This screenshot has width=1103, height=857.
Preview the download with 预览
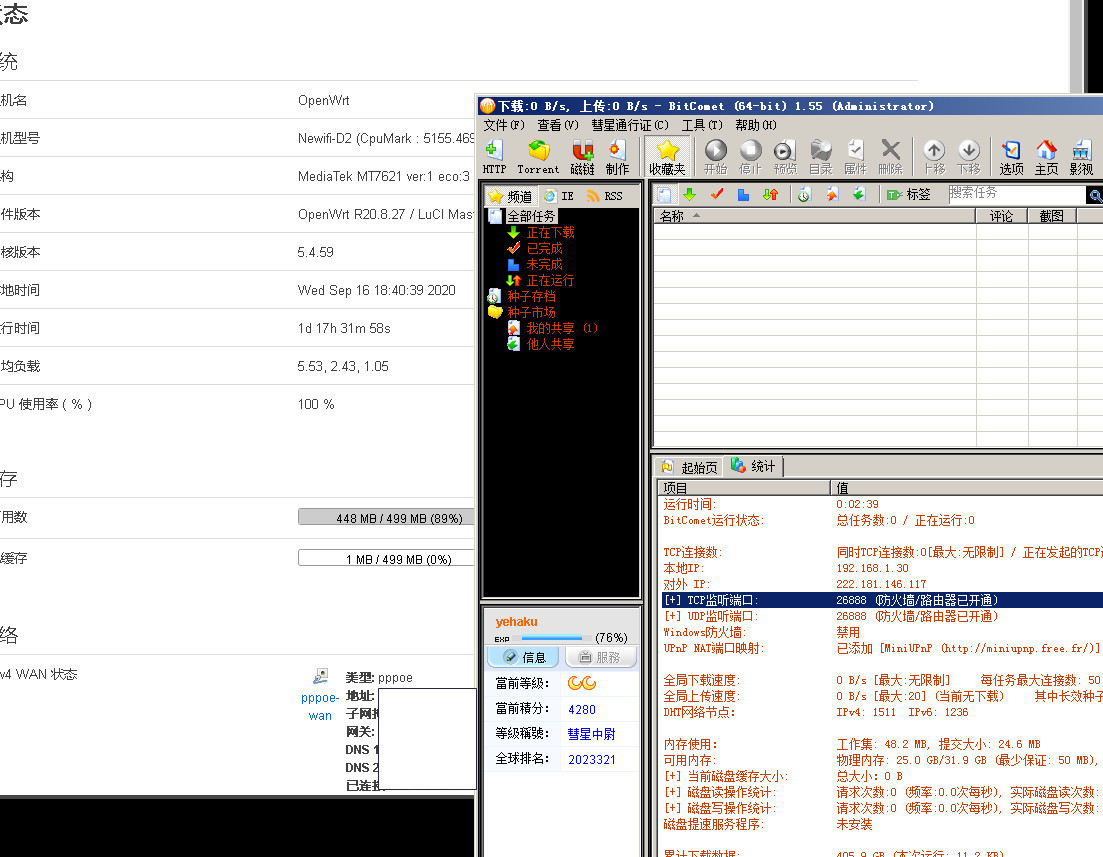(785, 156)
